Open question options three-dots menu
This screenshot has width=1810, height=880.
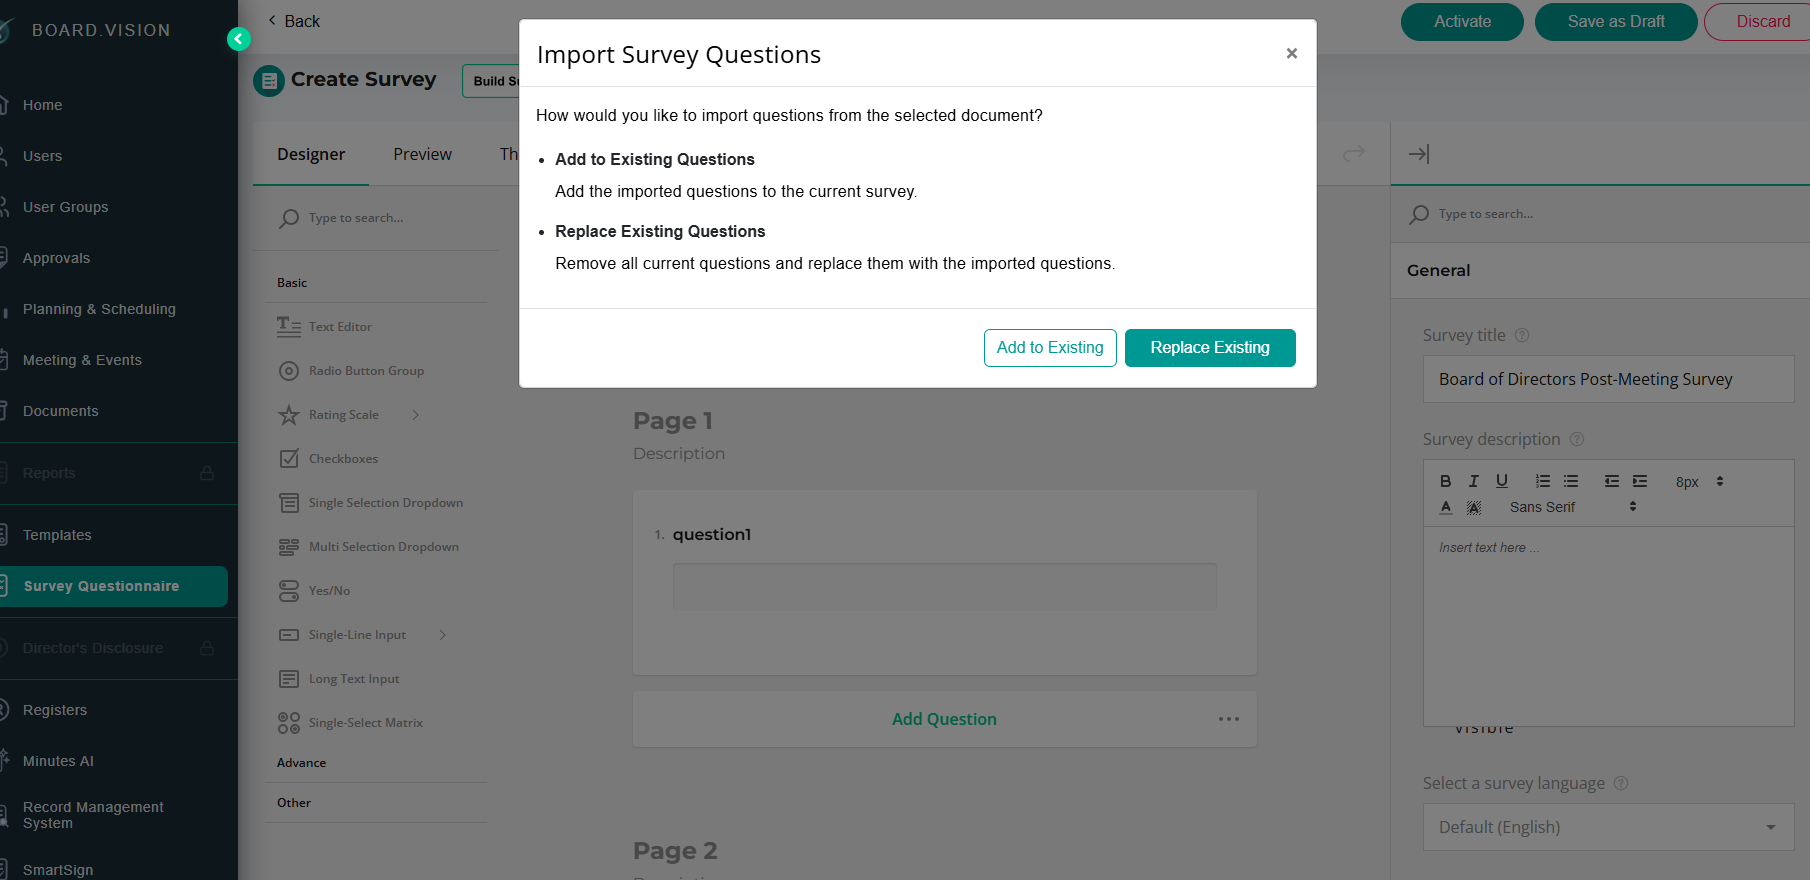pyautogui.click(x=1229, y=719)
